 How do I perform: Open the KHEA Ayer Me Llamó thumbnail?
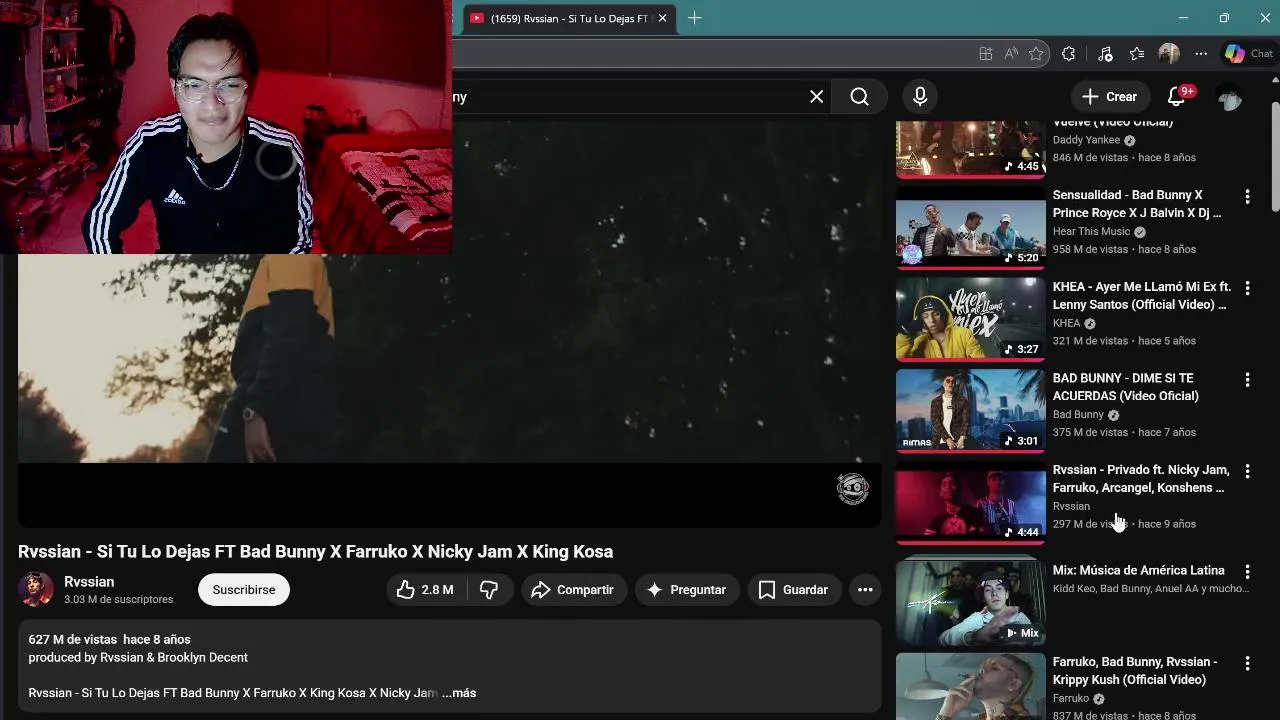coord(970,319)
